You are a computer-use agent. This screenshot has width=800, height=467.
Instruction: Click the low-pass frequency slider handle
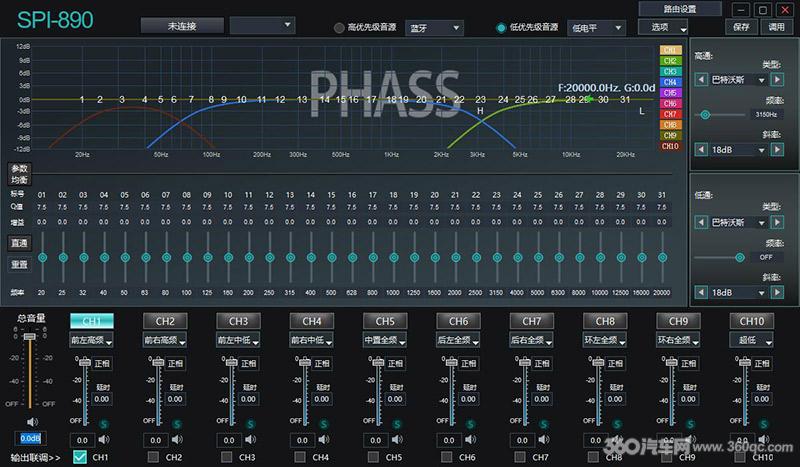[x=740, y=258]
